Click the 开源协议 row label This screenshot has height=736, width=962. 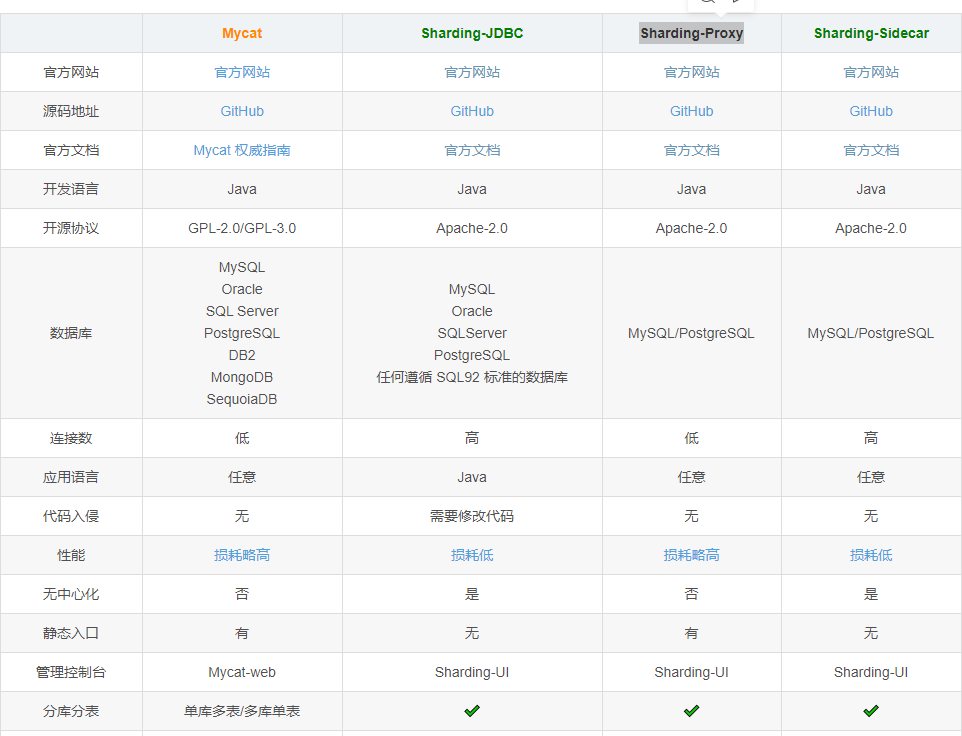pyautogui.click(x=71, y=228)
